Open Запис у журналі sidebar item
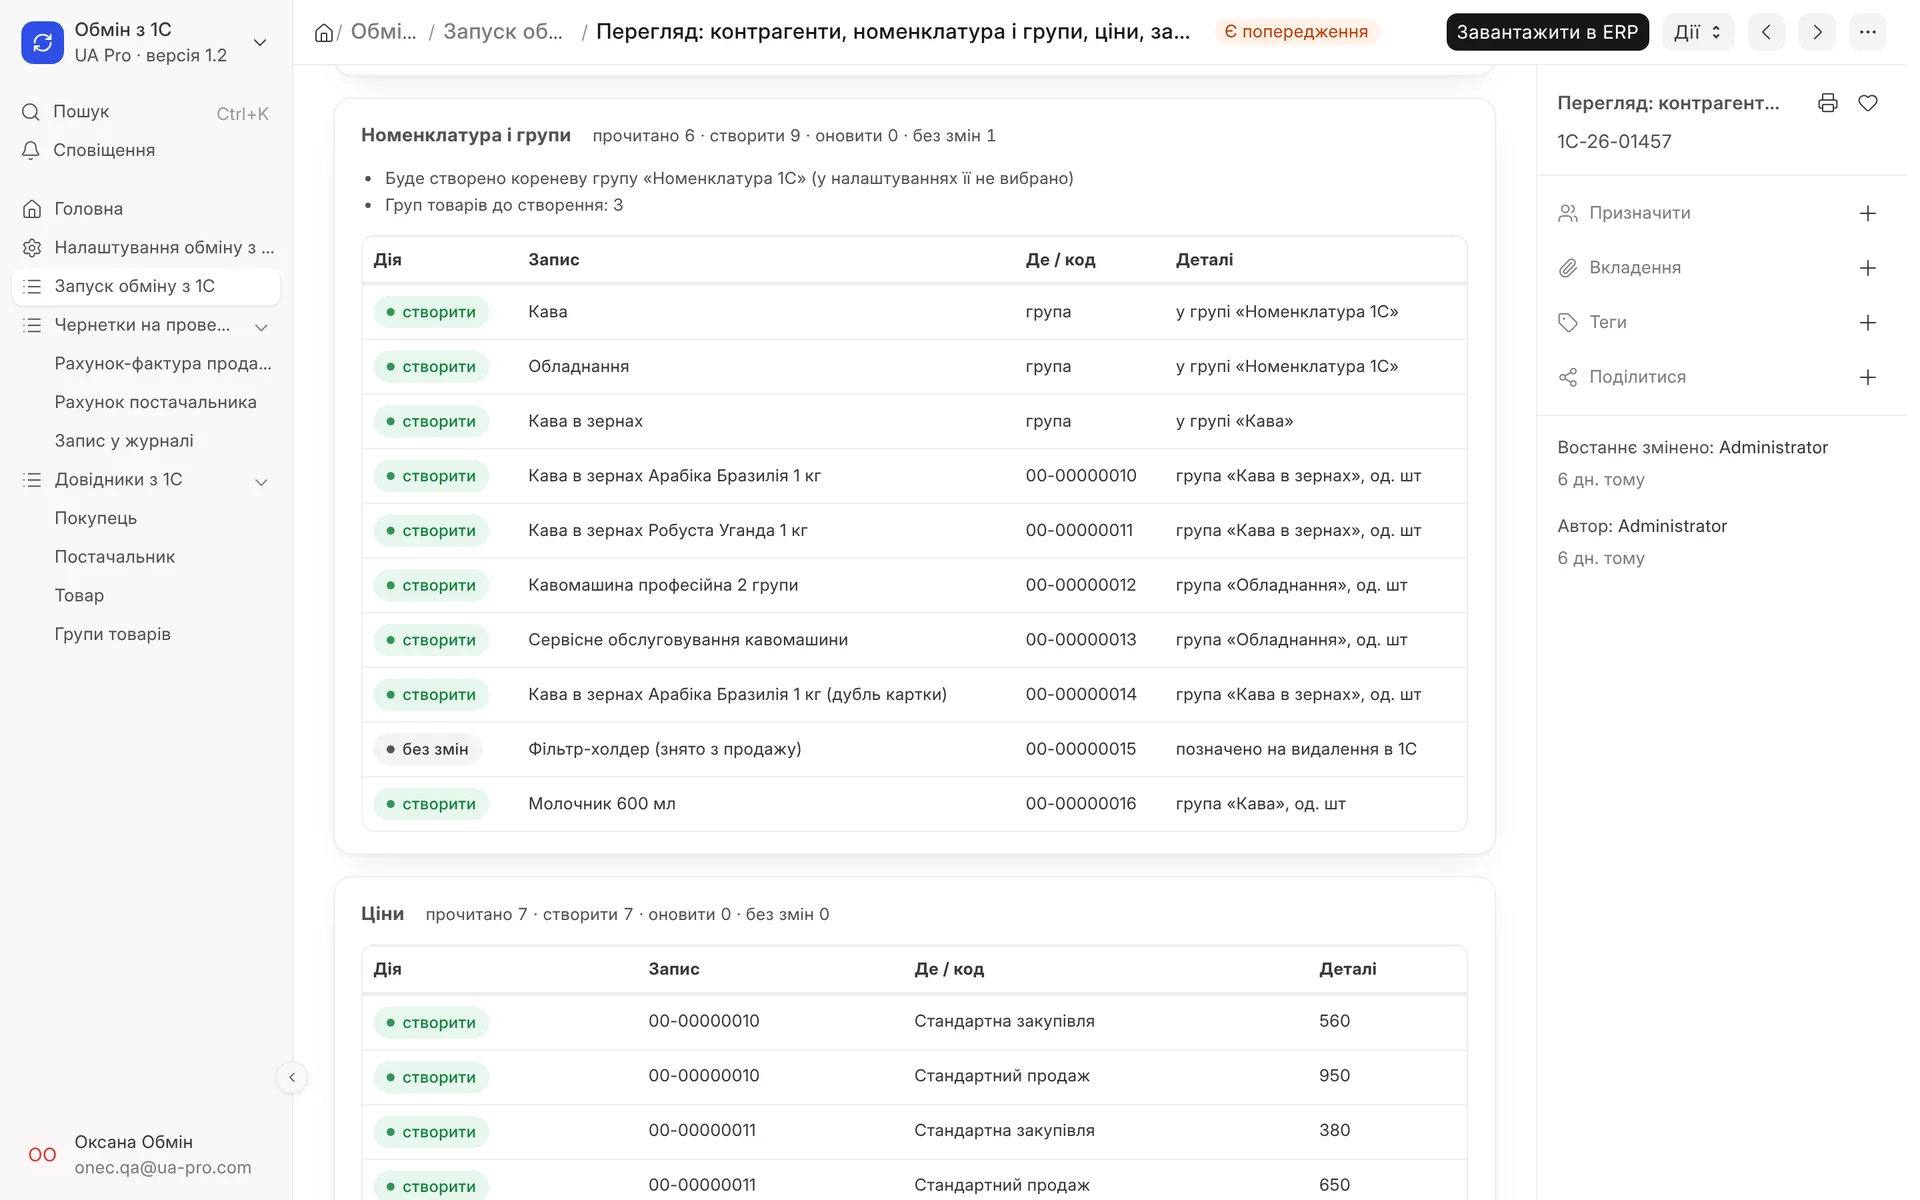Image resolution: width=1920 pixels, height=1200 pixels. (124, 441)
